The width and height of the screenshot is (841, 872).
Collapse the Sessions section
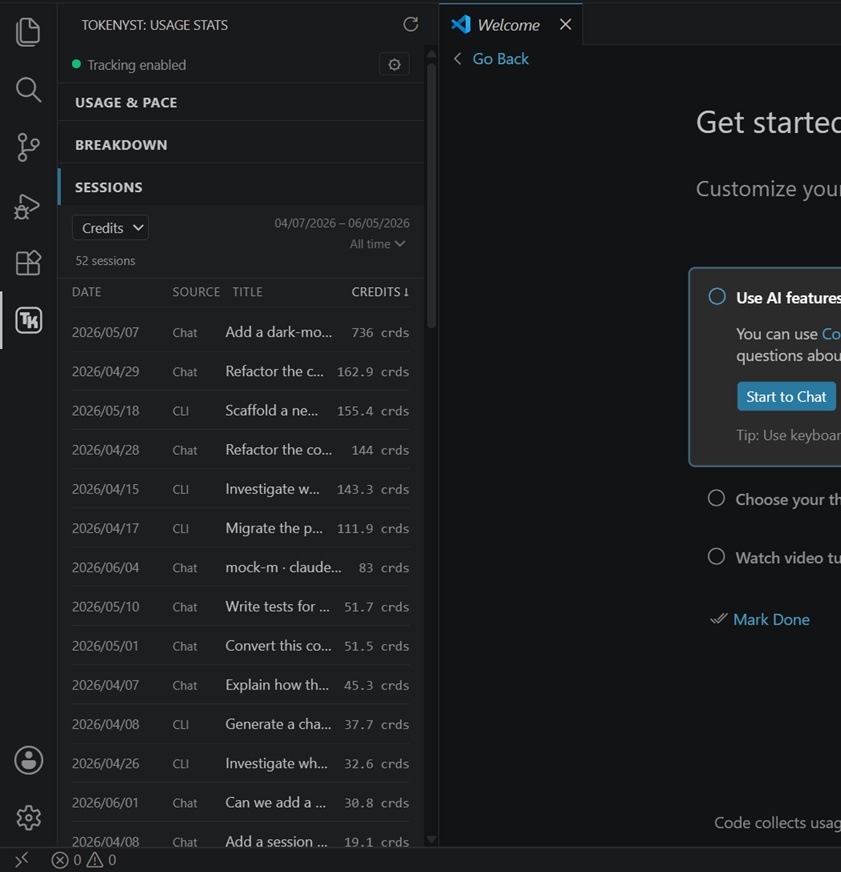[240, 187]
